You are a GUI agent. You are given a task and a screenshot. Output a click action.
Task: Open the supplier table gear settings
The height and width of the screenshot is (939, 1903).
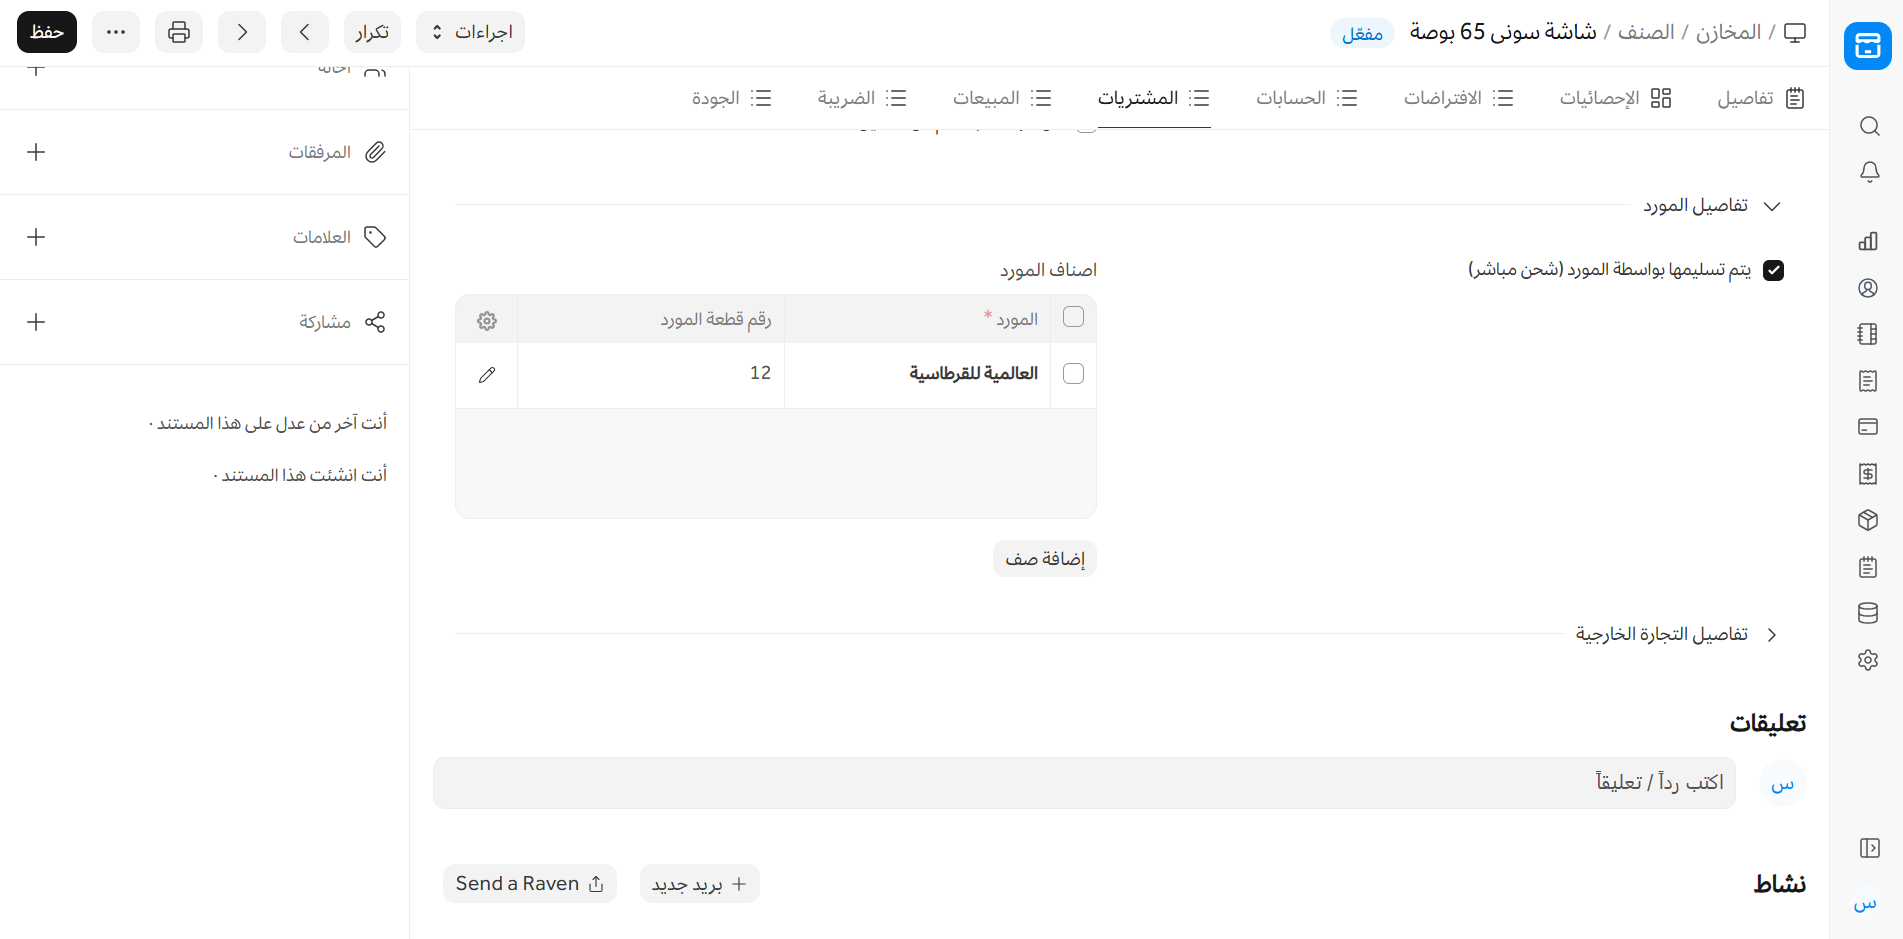coord(487,321)
